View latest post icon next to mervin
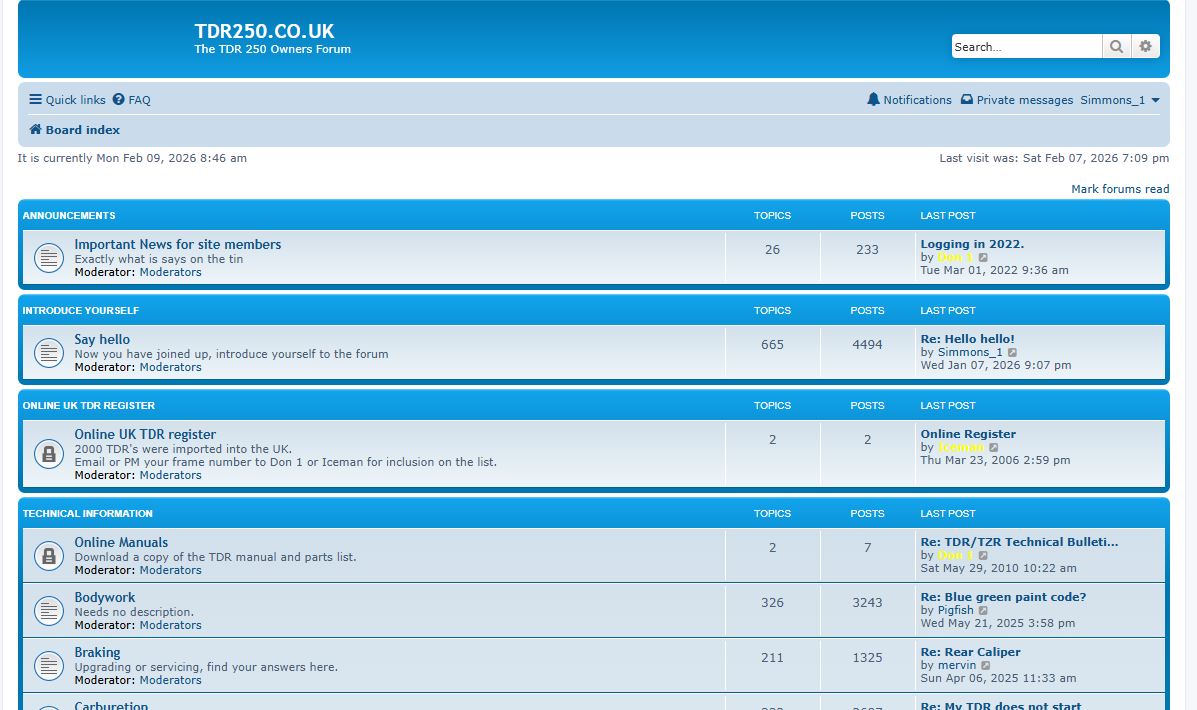This screenshot has height=710, width=1197. [x=986, y=666]
